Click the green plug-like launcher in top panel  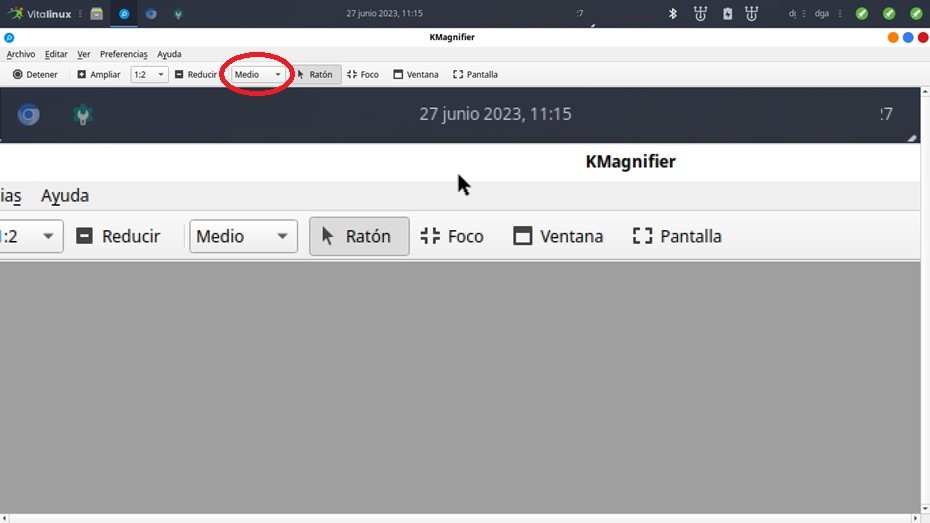[x=178, y=14]
